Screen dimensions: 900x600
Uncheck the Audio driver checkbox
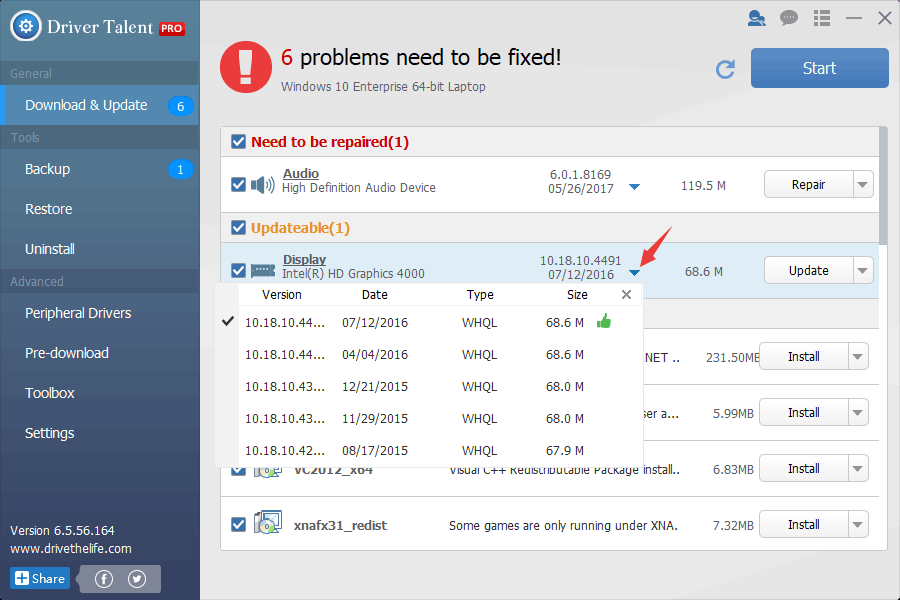(238, 184)
